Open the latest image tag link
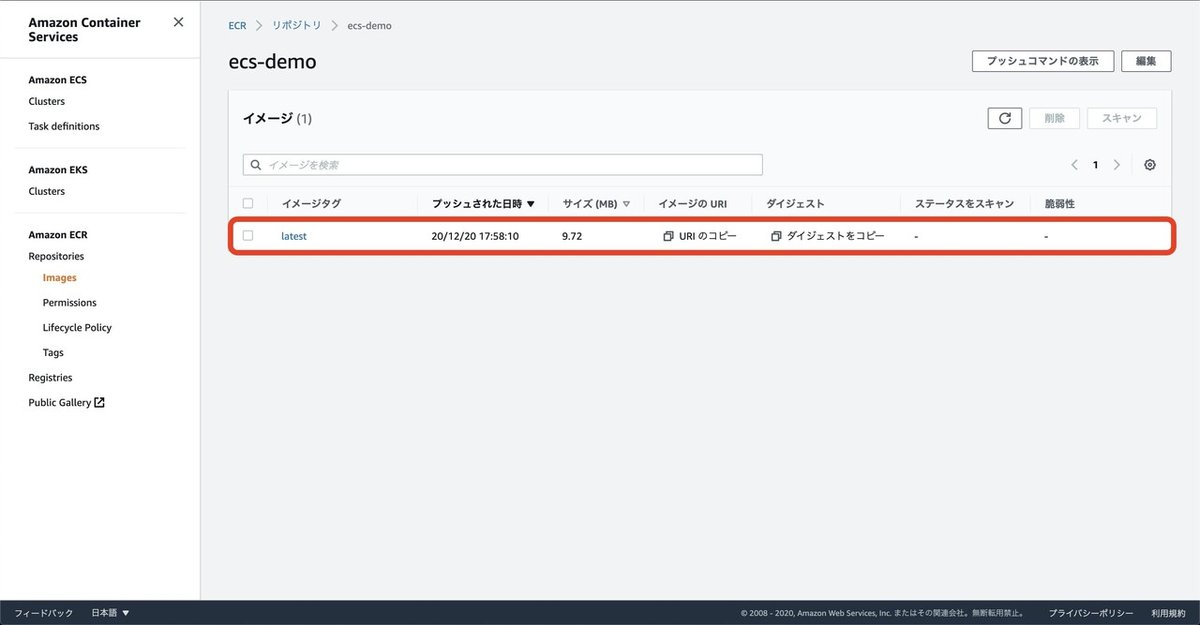This screenshot has width=1200, height=625. tap(294, 237)
